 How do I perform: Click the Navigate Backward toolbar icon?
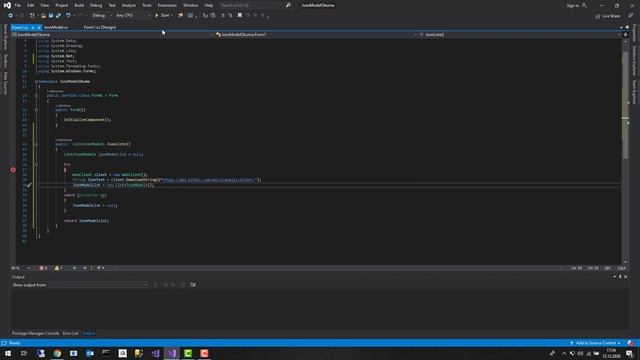click(x=11, y=16)
